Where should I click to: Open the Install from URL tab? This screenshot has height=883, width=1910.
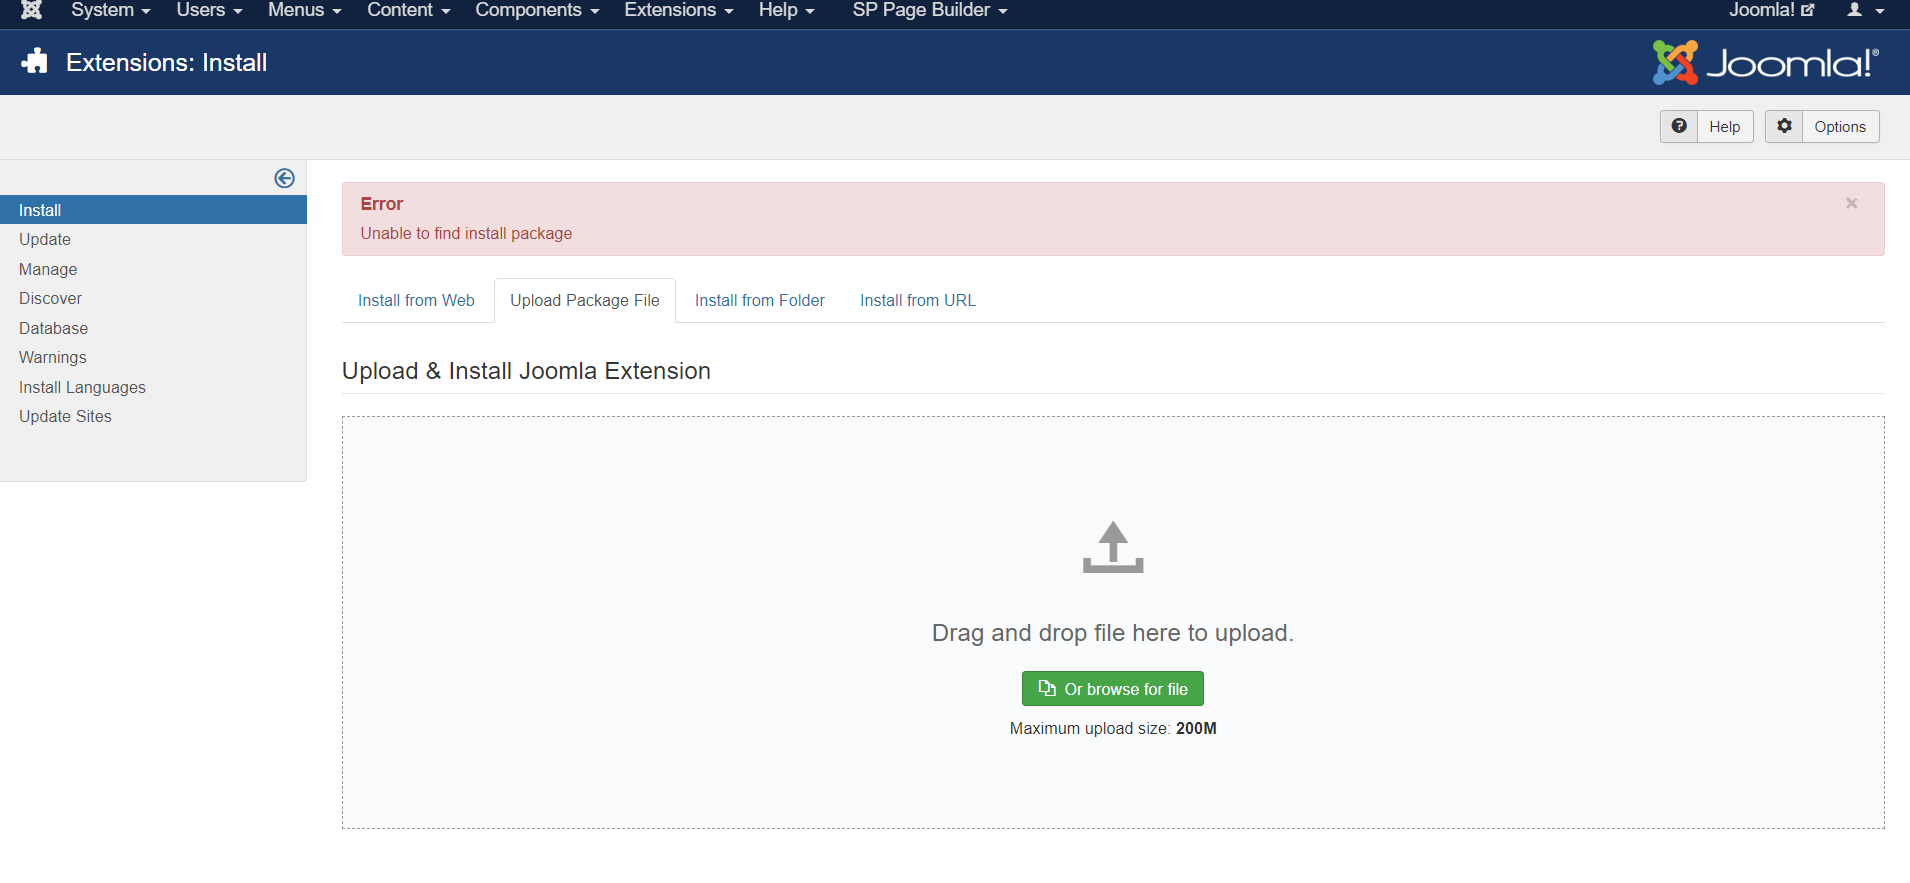[918, 300]
